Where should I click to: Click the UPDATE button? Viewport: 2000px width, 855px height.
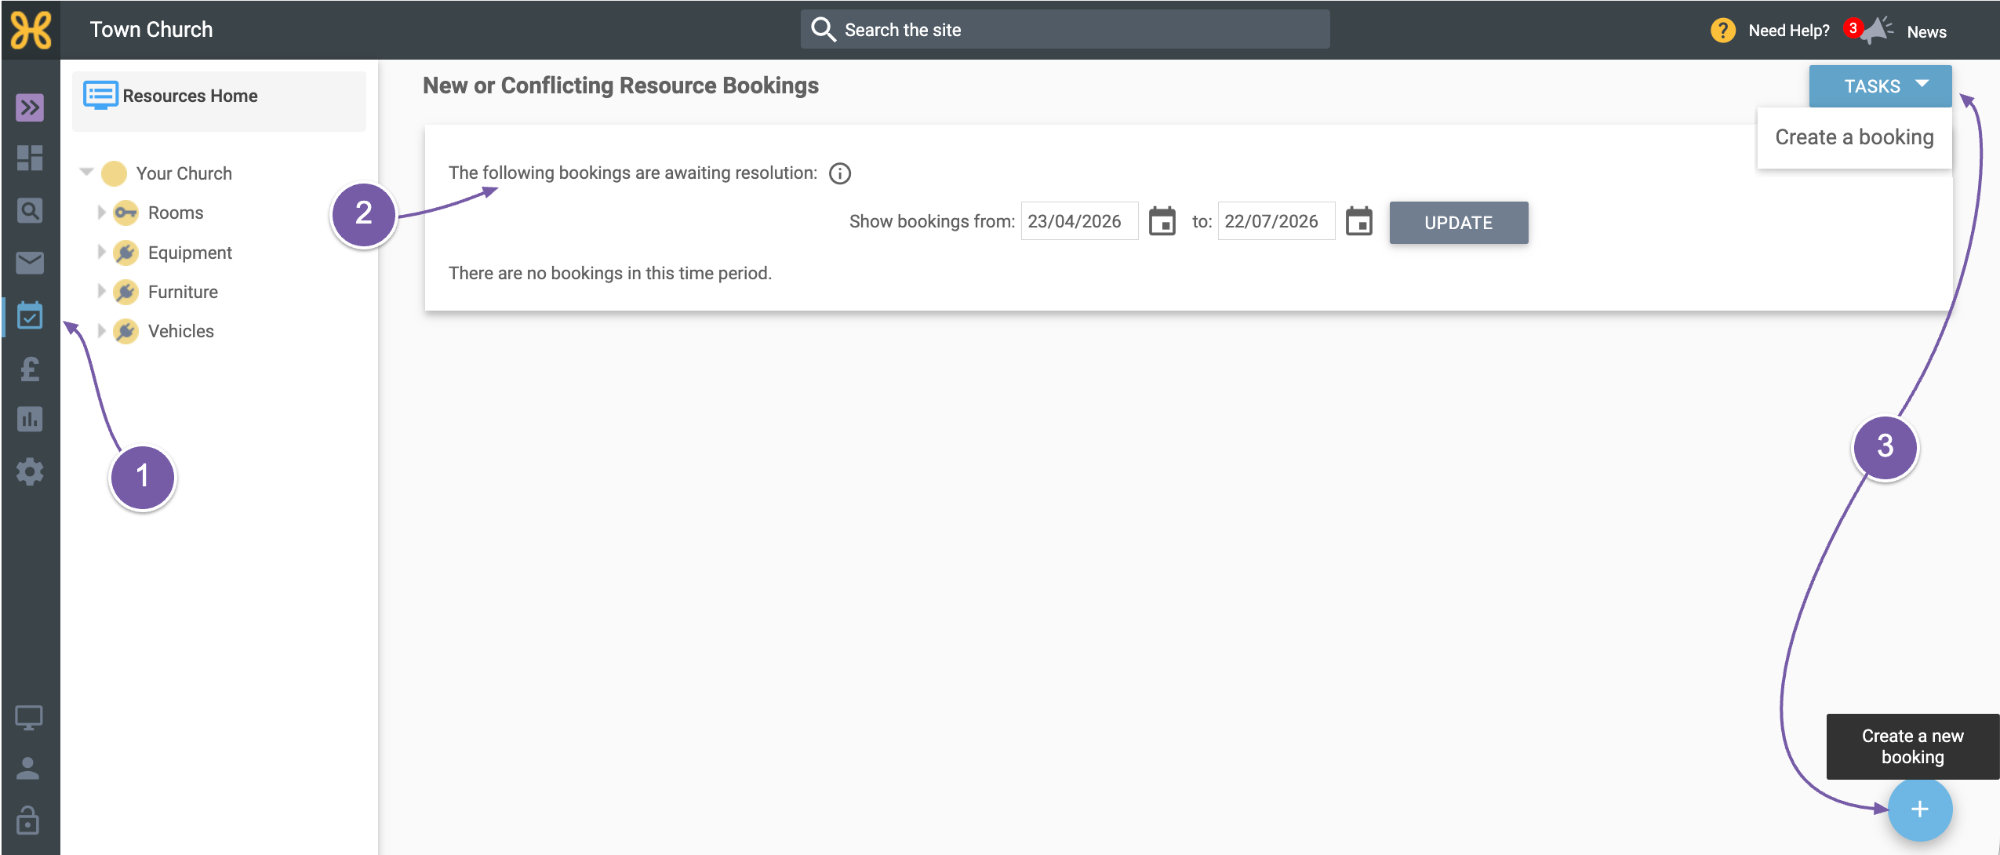coord(1458,222)
